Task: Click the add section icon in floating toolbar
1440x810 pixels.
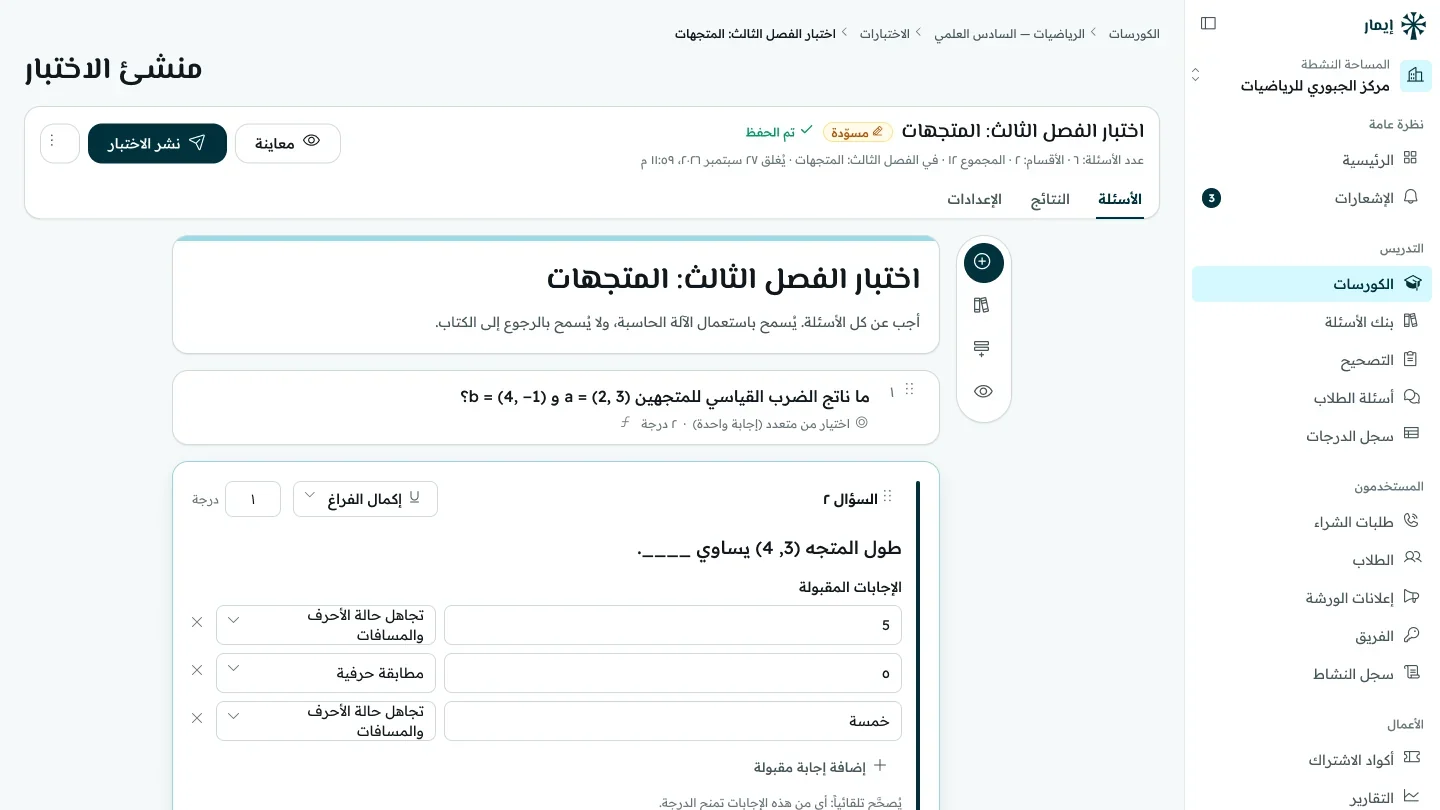Action: 981,348
